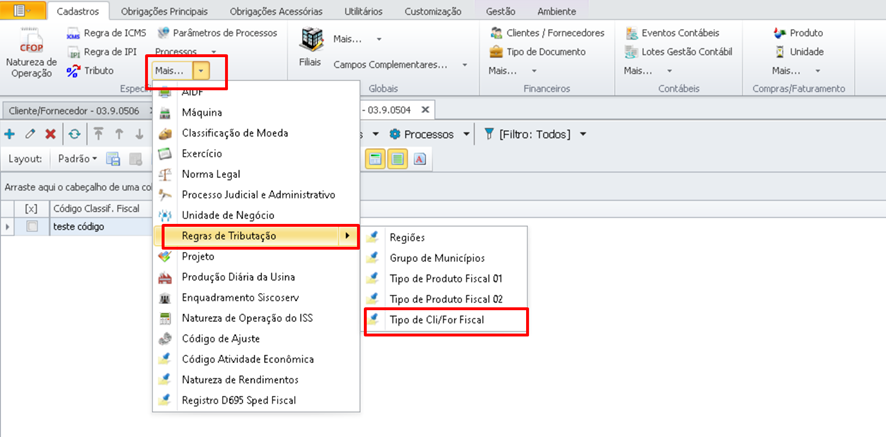Screen dimensions: 886x437
Task: Open the Tributo registration
Action: [90, 71]
